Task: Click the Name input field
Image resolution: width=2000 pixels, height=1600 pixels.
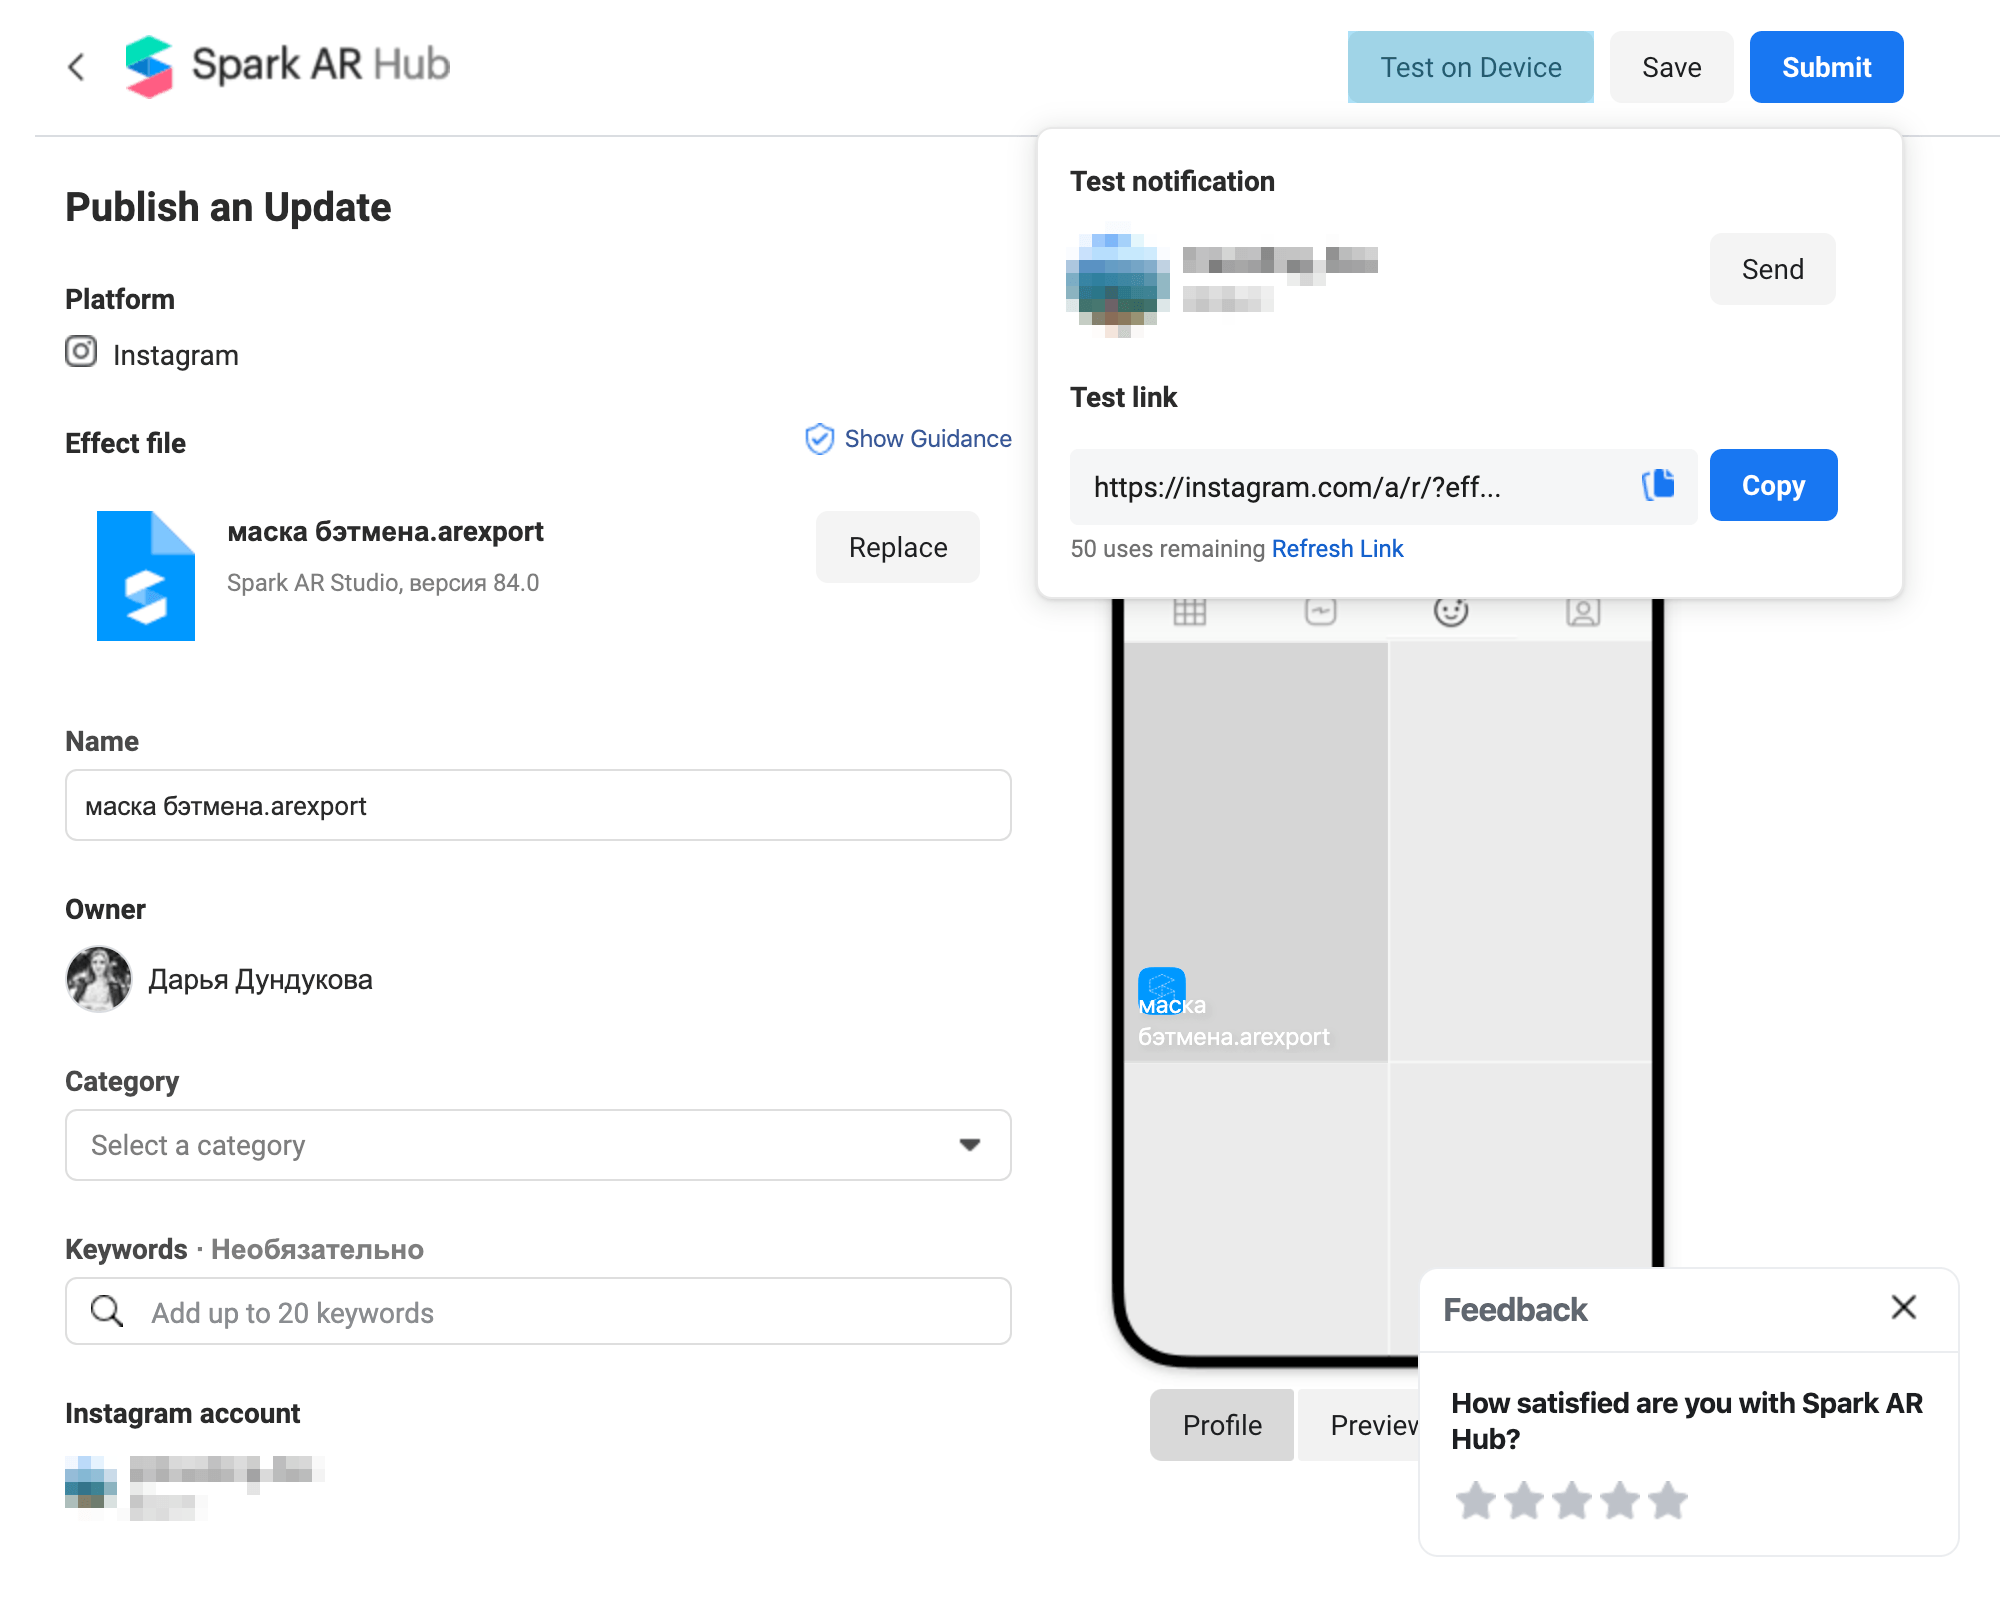Action: tap(538, 805)
